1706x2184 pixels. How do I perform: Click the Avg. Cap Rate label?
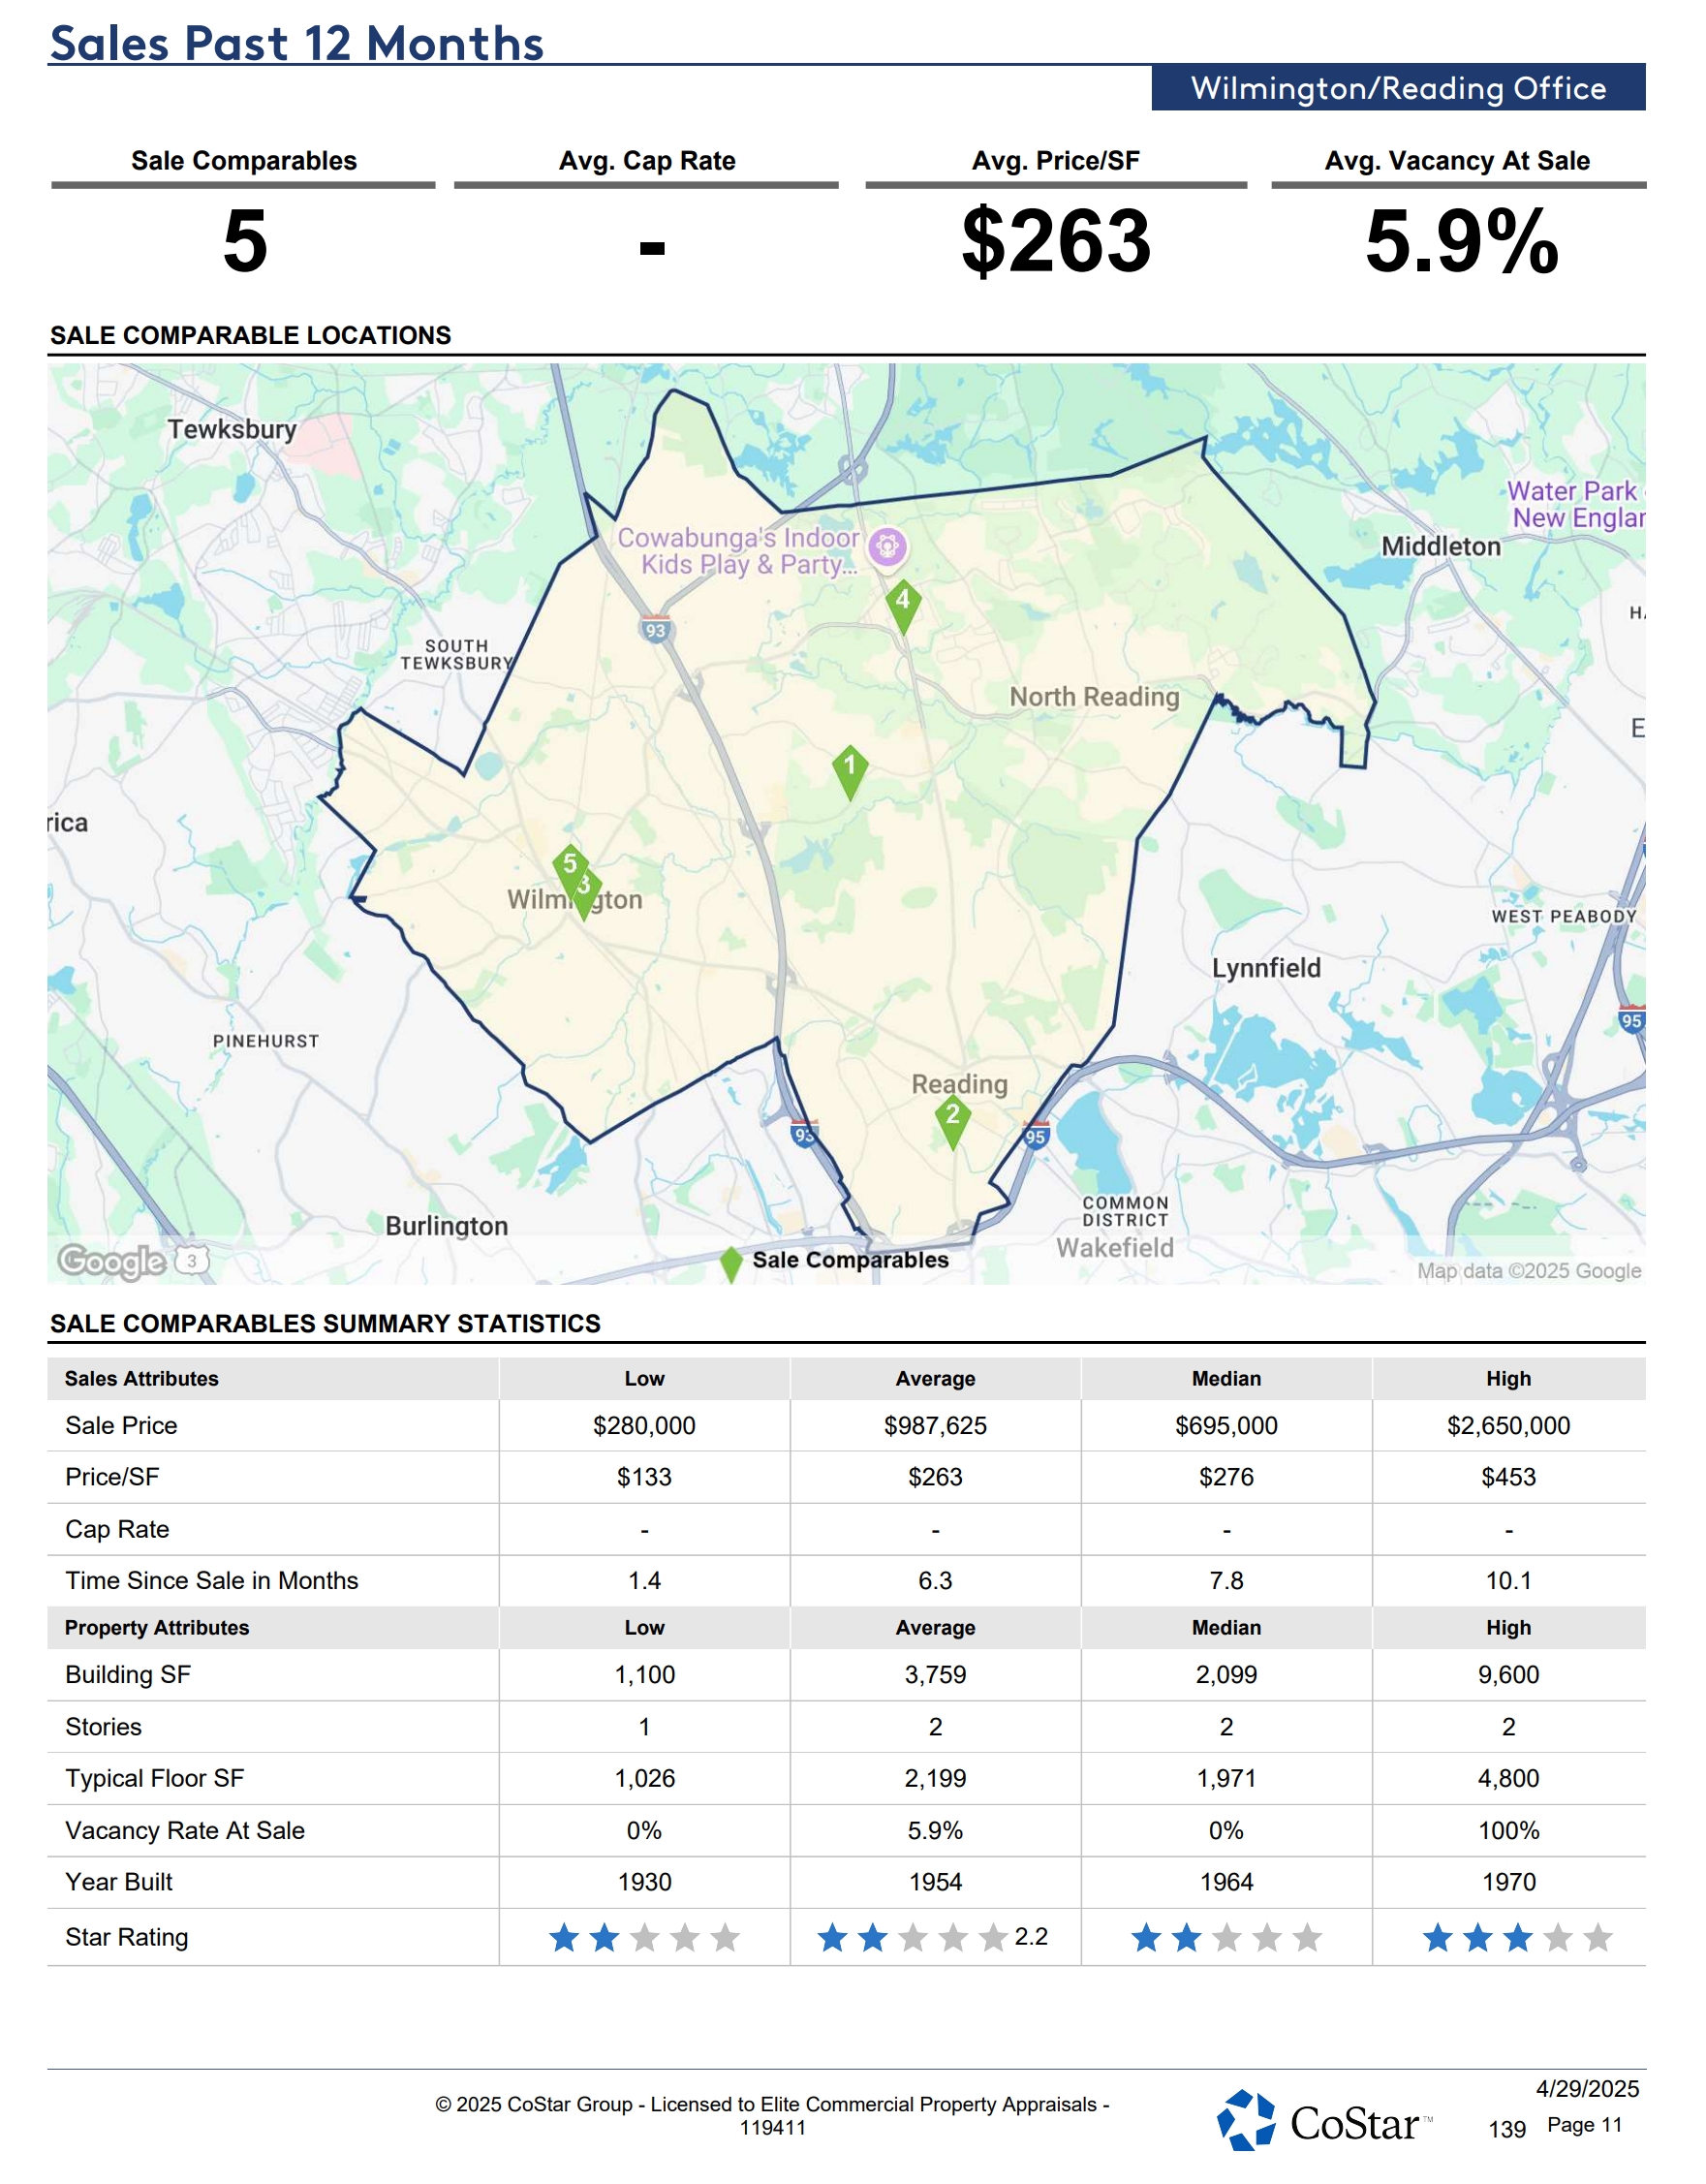click(x=647, y=161)
